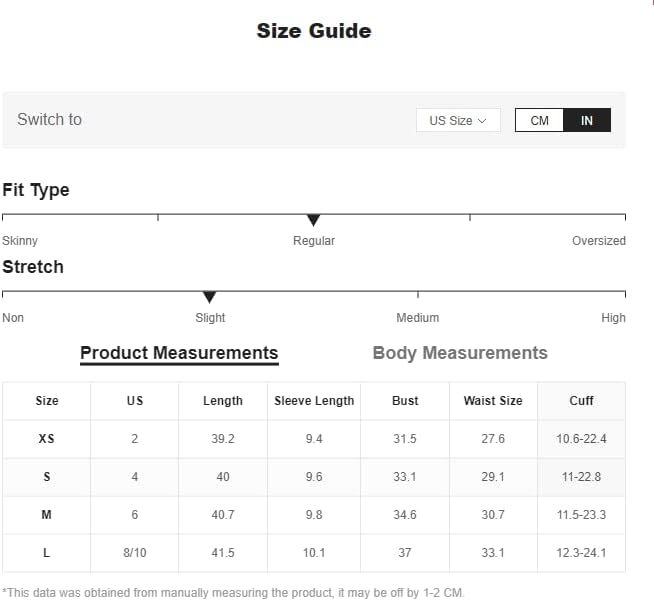Click the Medium stretch label
Screen dimensions: 654x601
417,318
